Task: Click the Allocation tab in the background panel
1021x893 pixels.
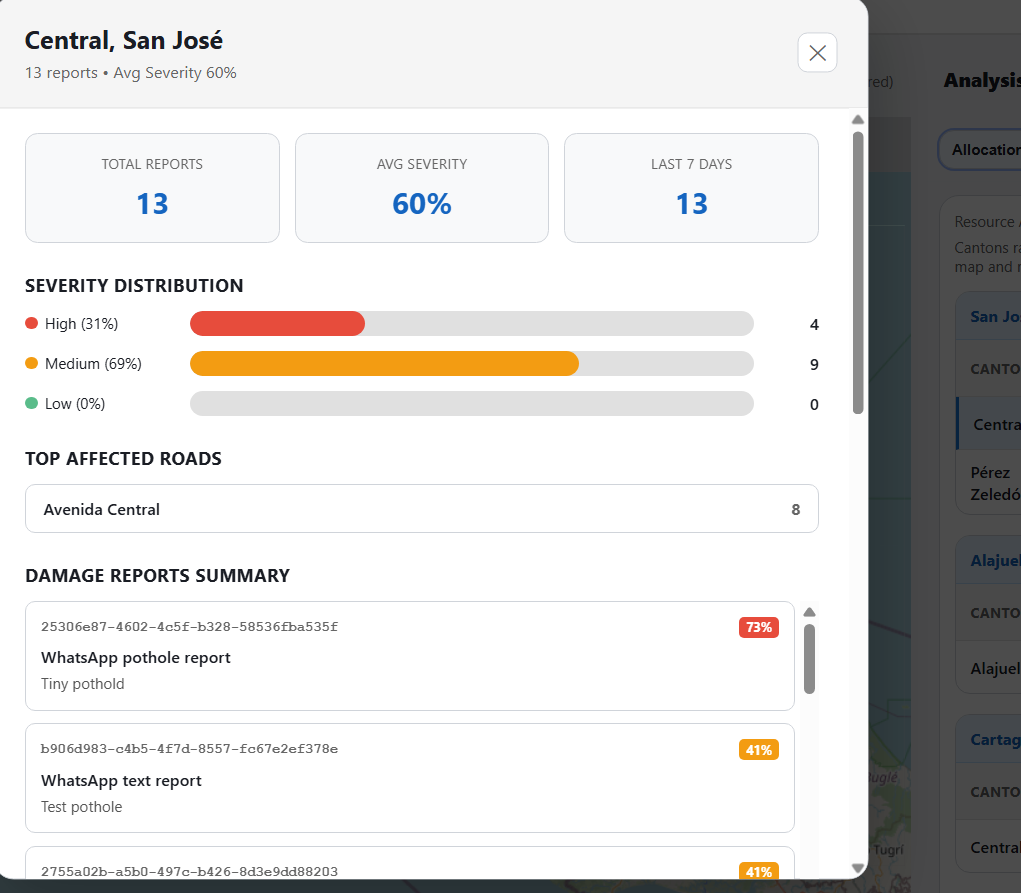Action: tap(979, 150)
